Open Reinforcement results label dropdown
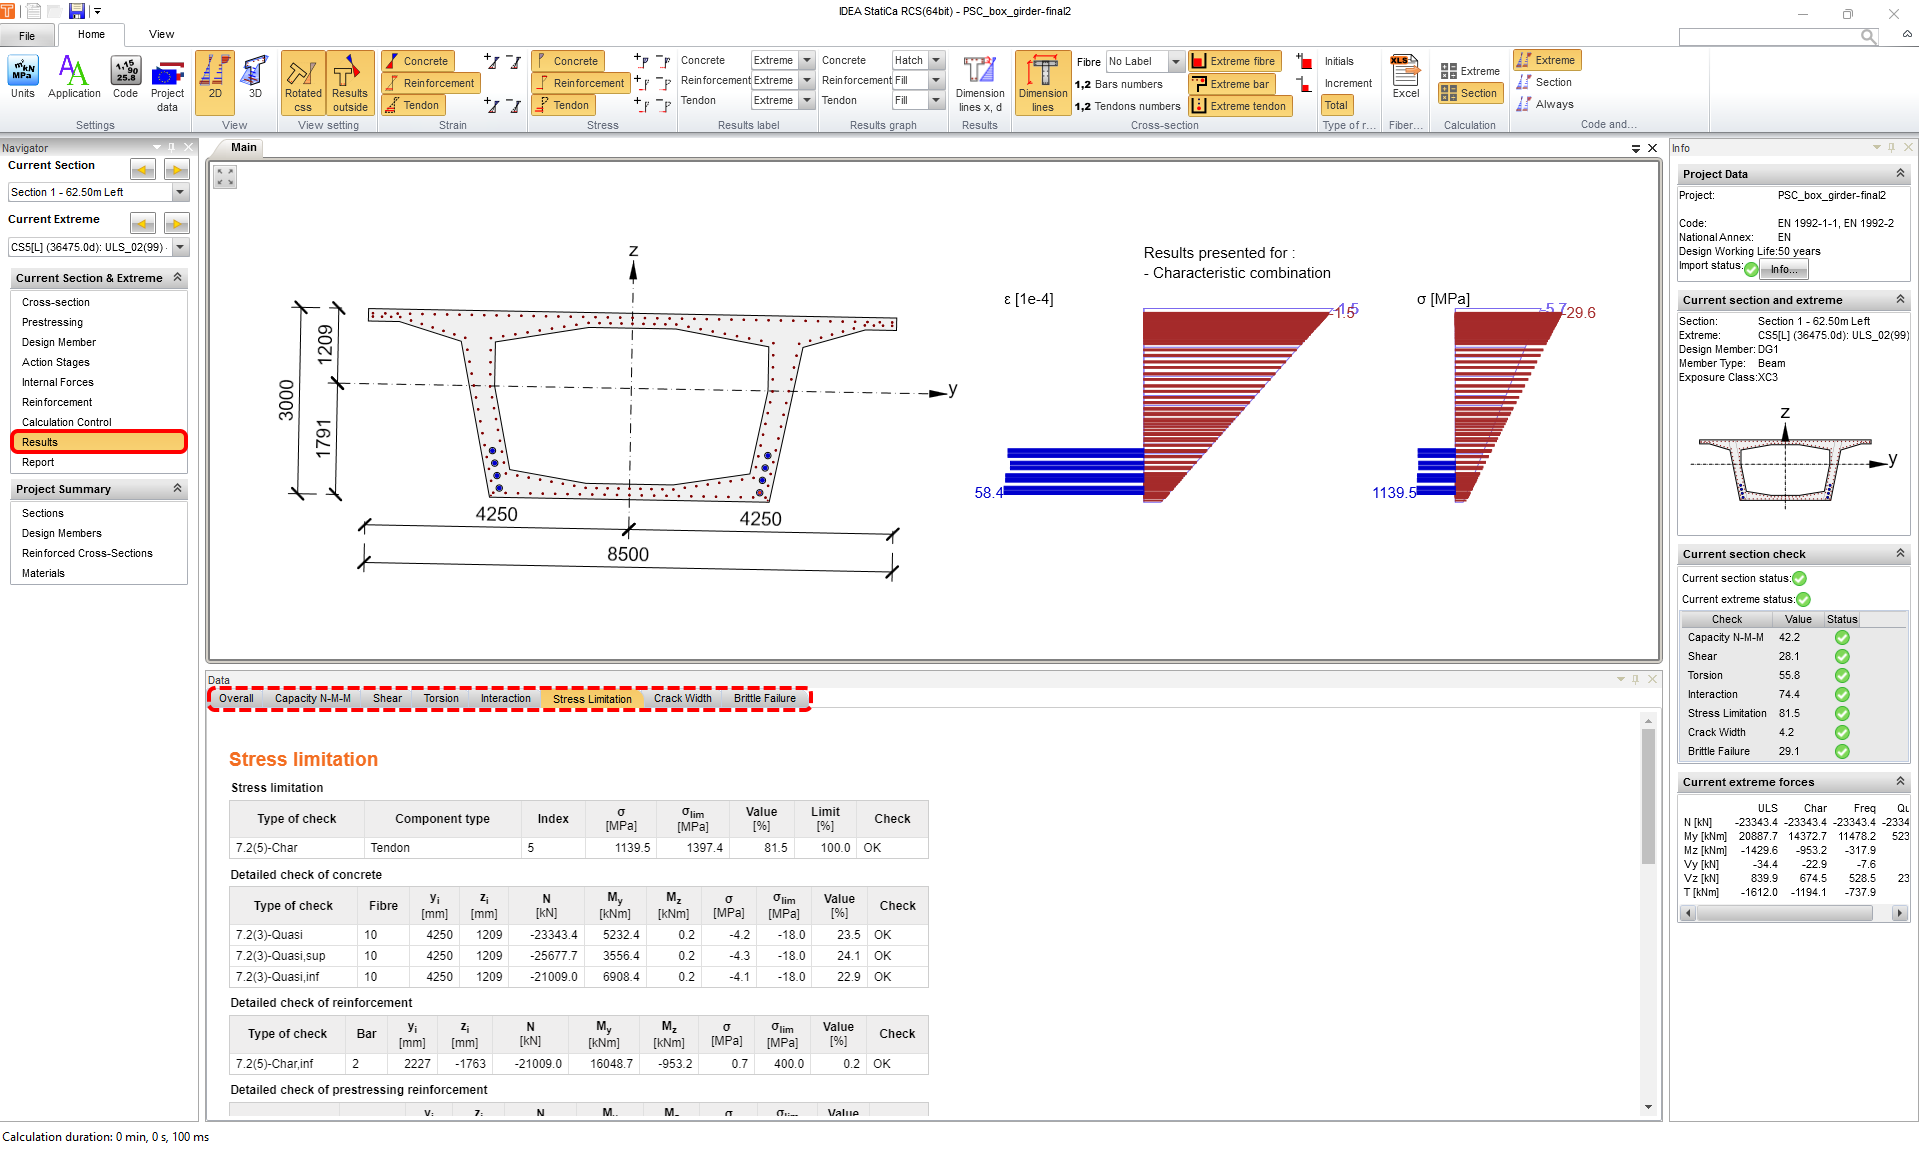The width and height of the screenshot is (1919, 1149). coord(807,81)
